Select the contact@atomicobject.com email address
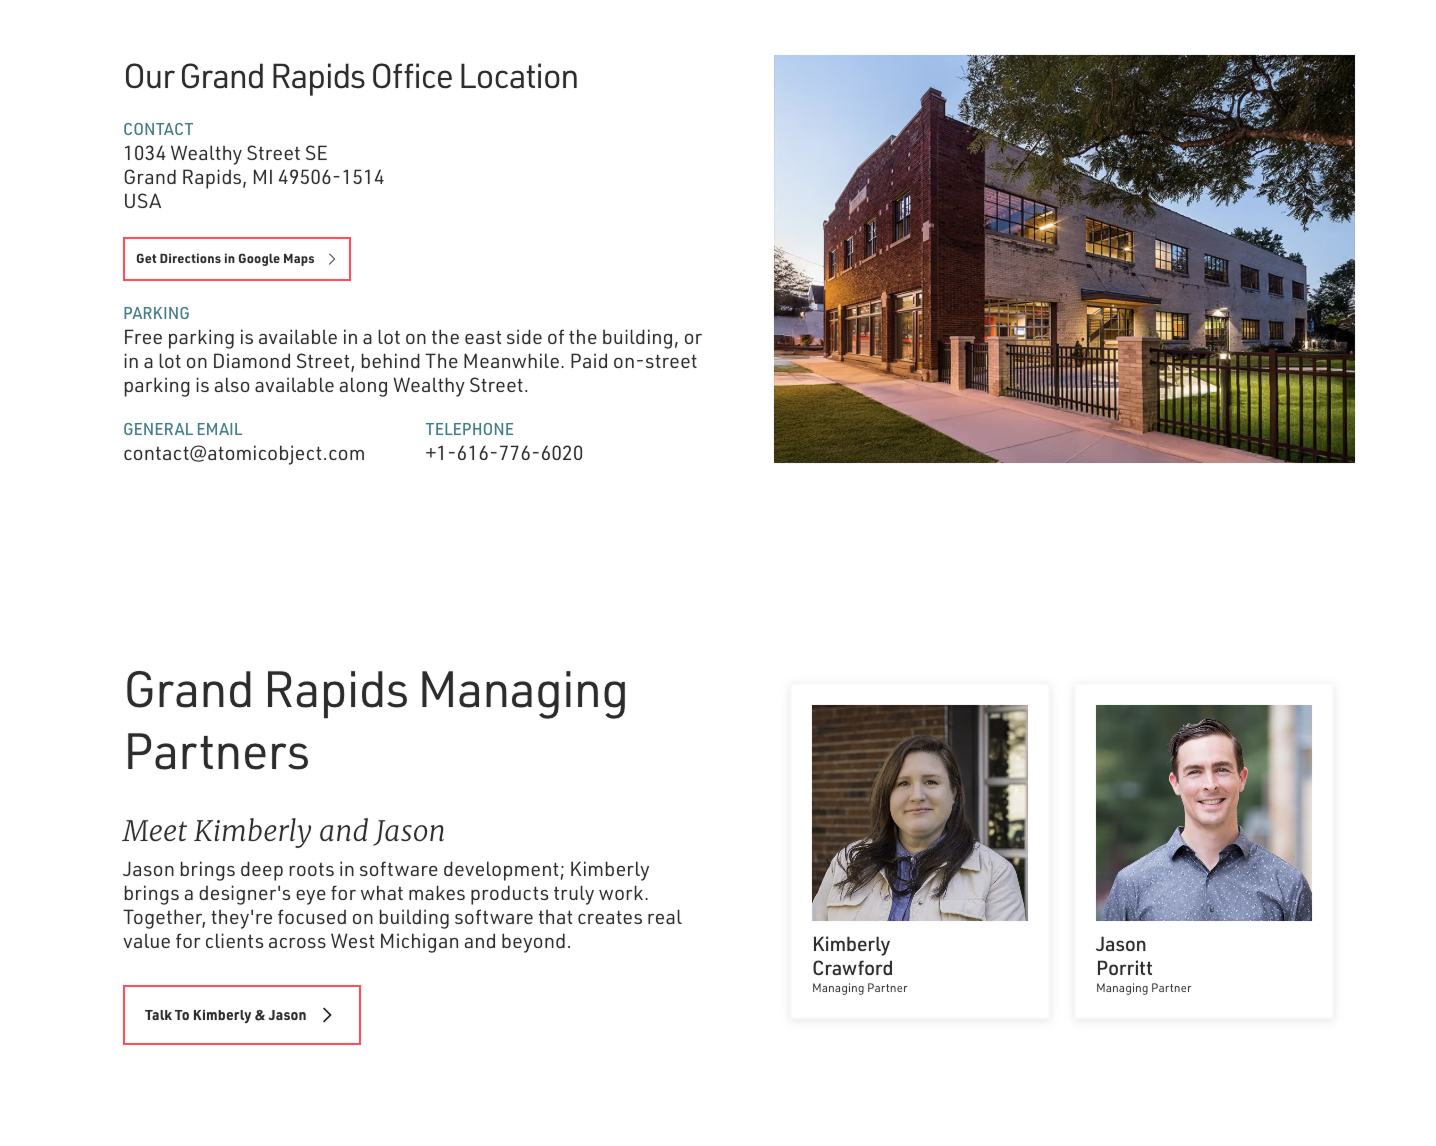This screenshot has width=1436, height=1146. pyautogui.click(x=244, y=453)
